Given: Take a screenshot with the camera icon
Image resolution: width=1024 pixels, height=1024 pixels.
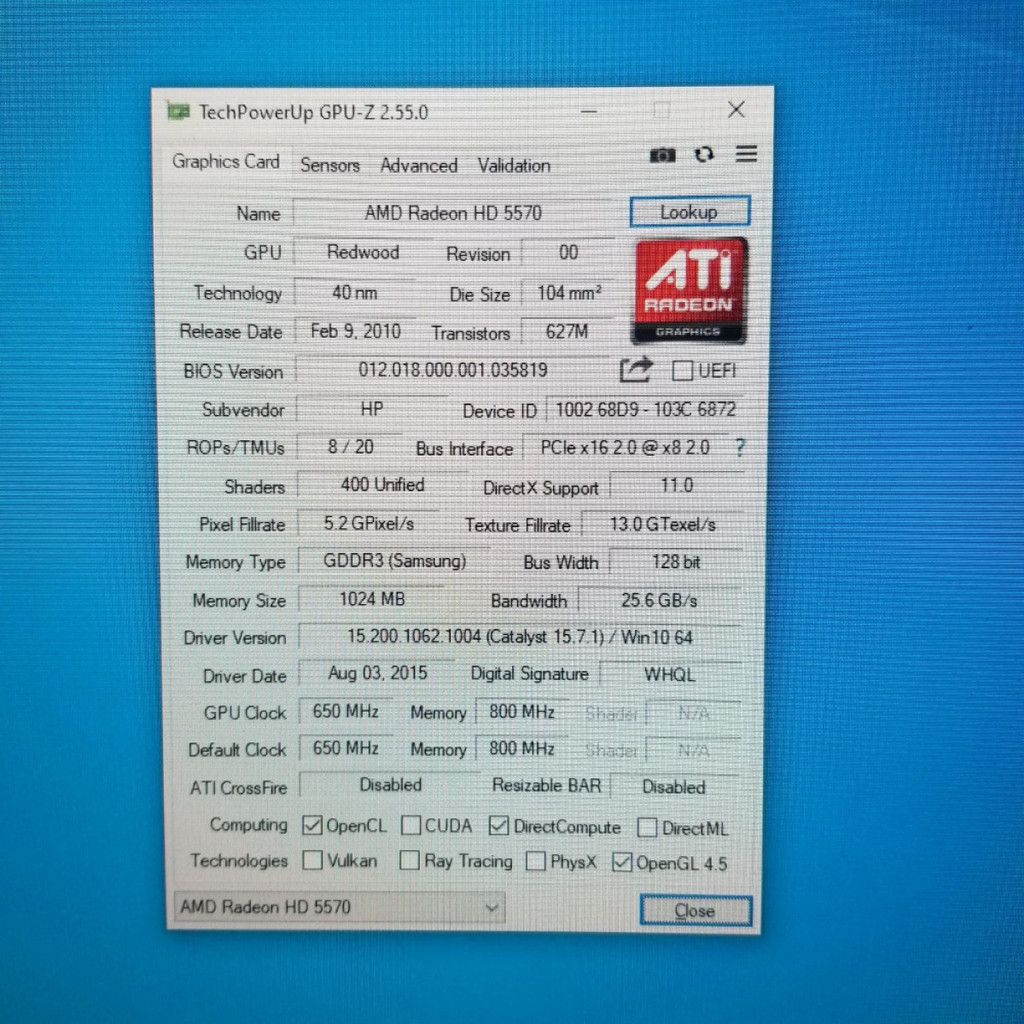Looking at the screenshot, I should tap(662, 155).
